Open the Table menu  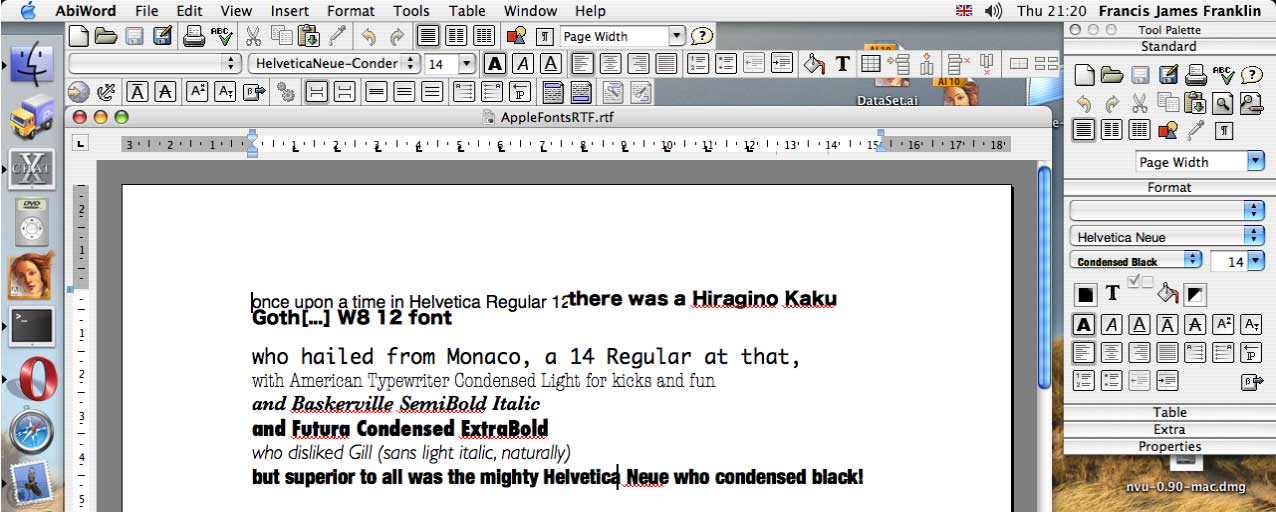point(467,11)
